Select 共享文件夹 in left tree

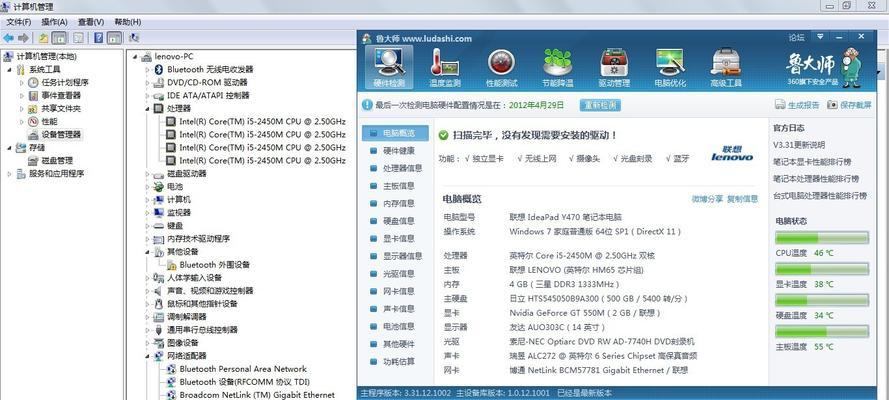point(61,108)
